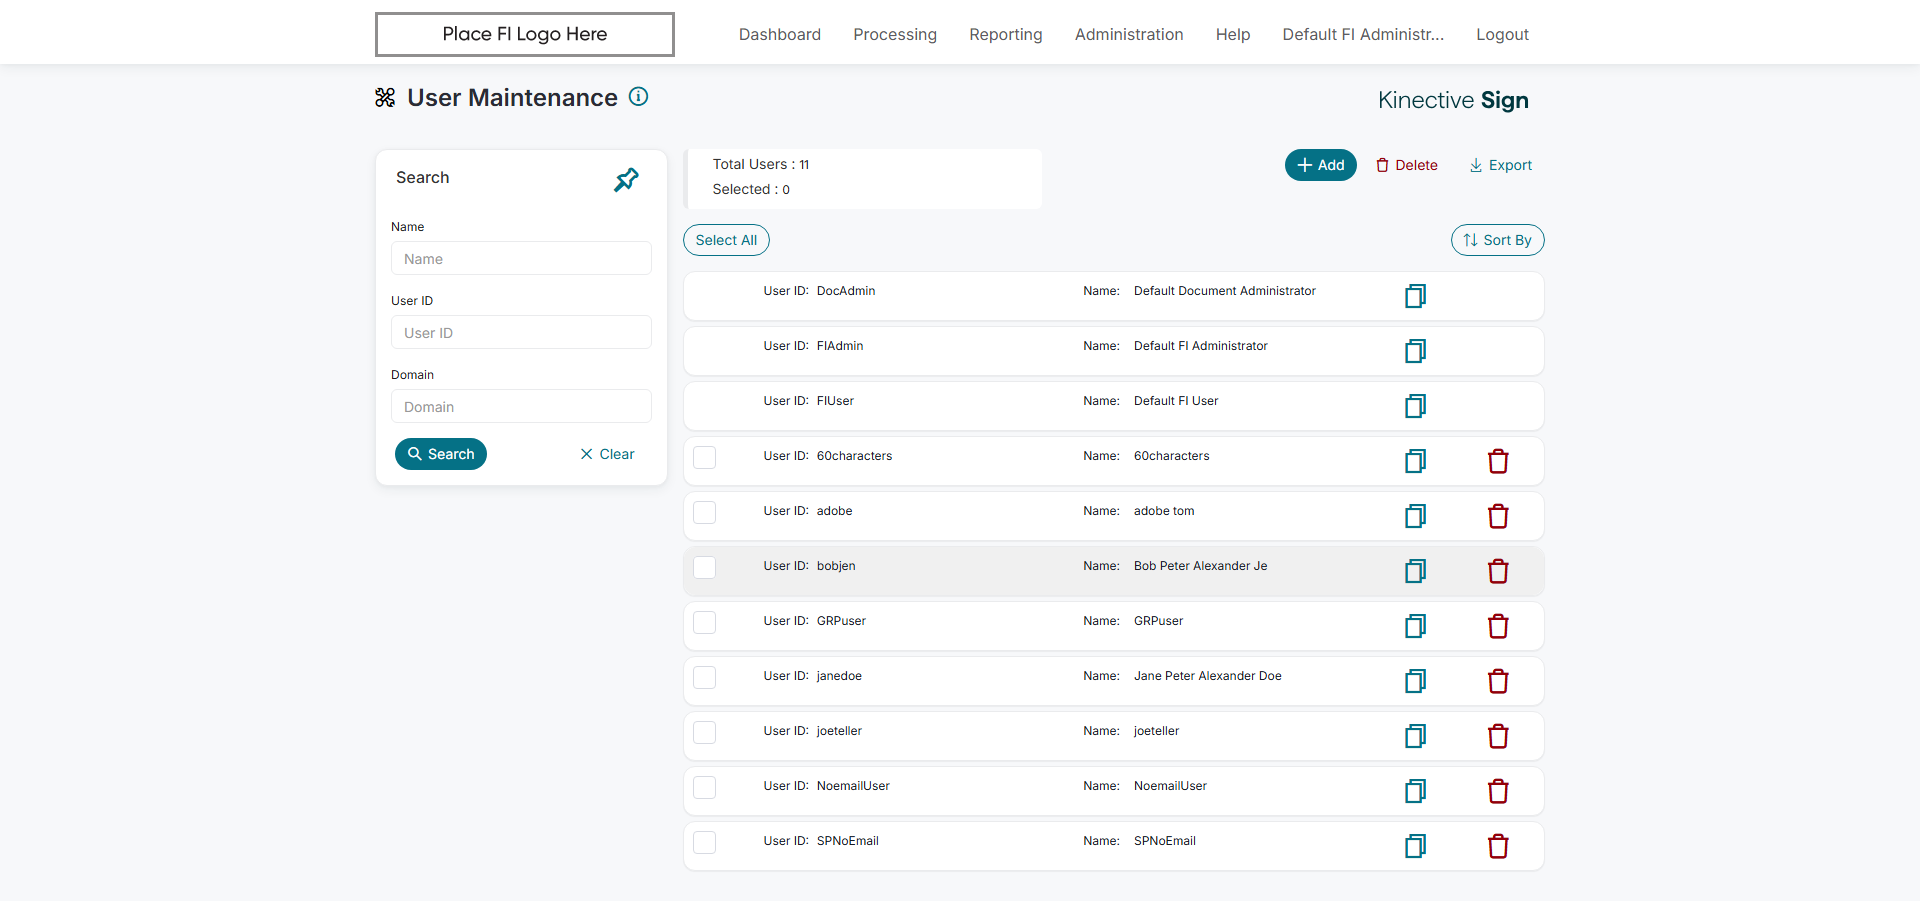This screenshot has height=901, width=1920.
Task: Focus the Name search field
Action: (x=521, y=258)
